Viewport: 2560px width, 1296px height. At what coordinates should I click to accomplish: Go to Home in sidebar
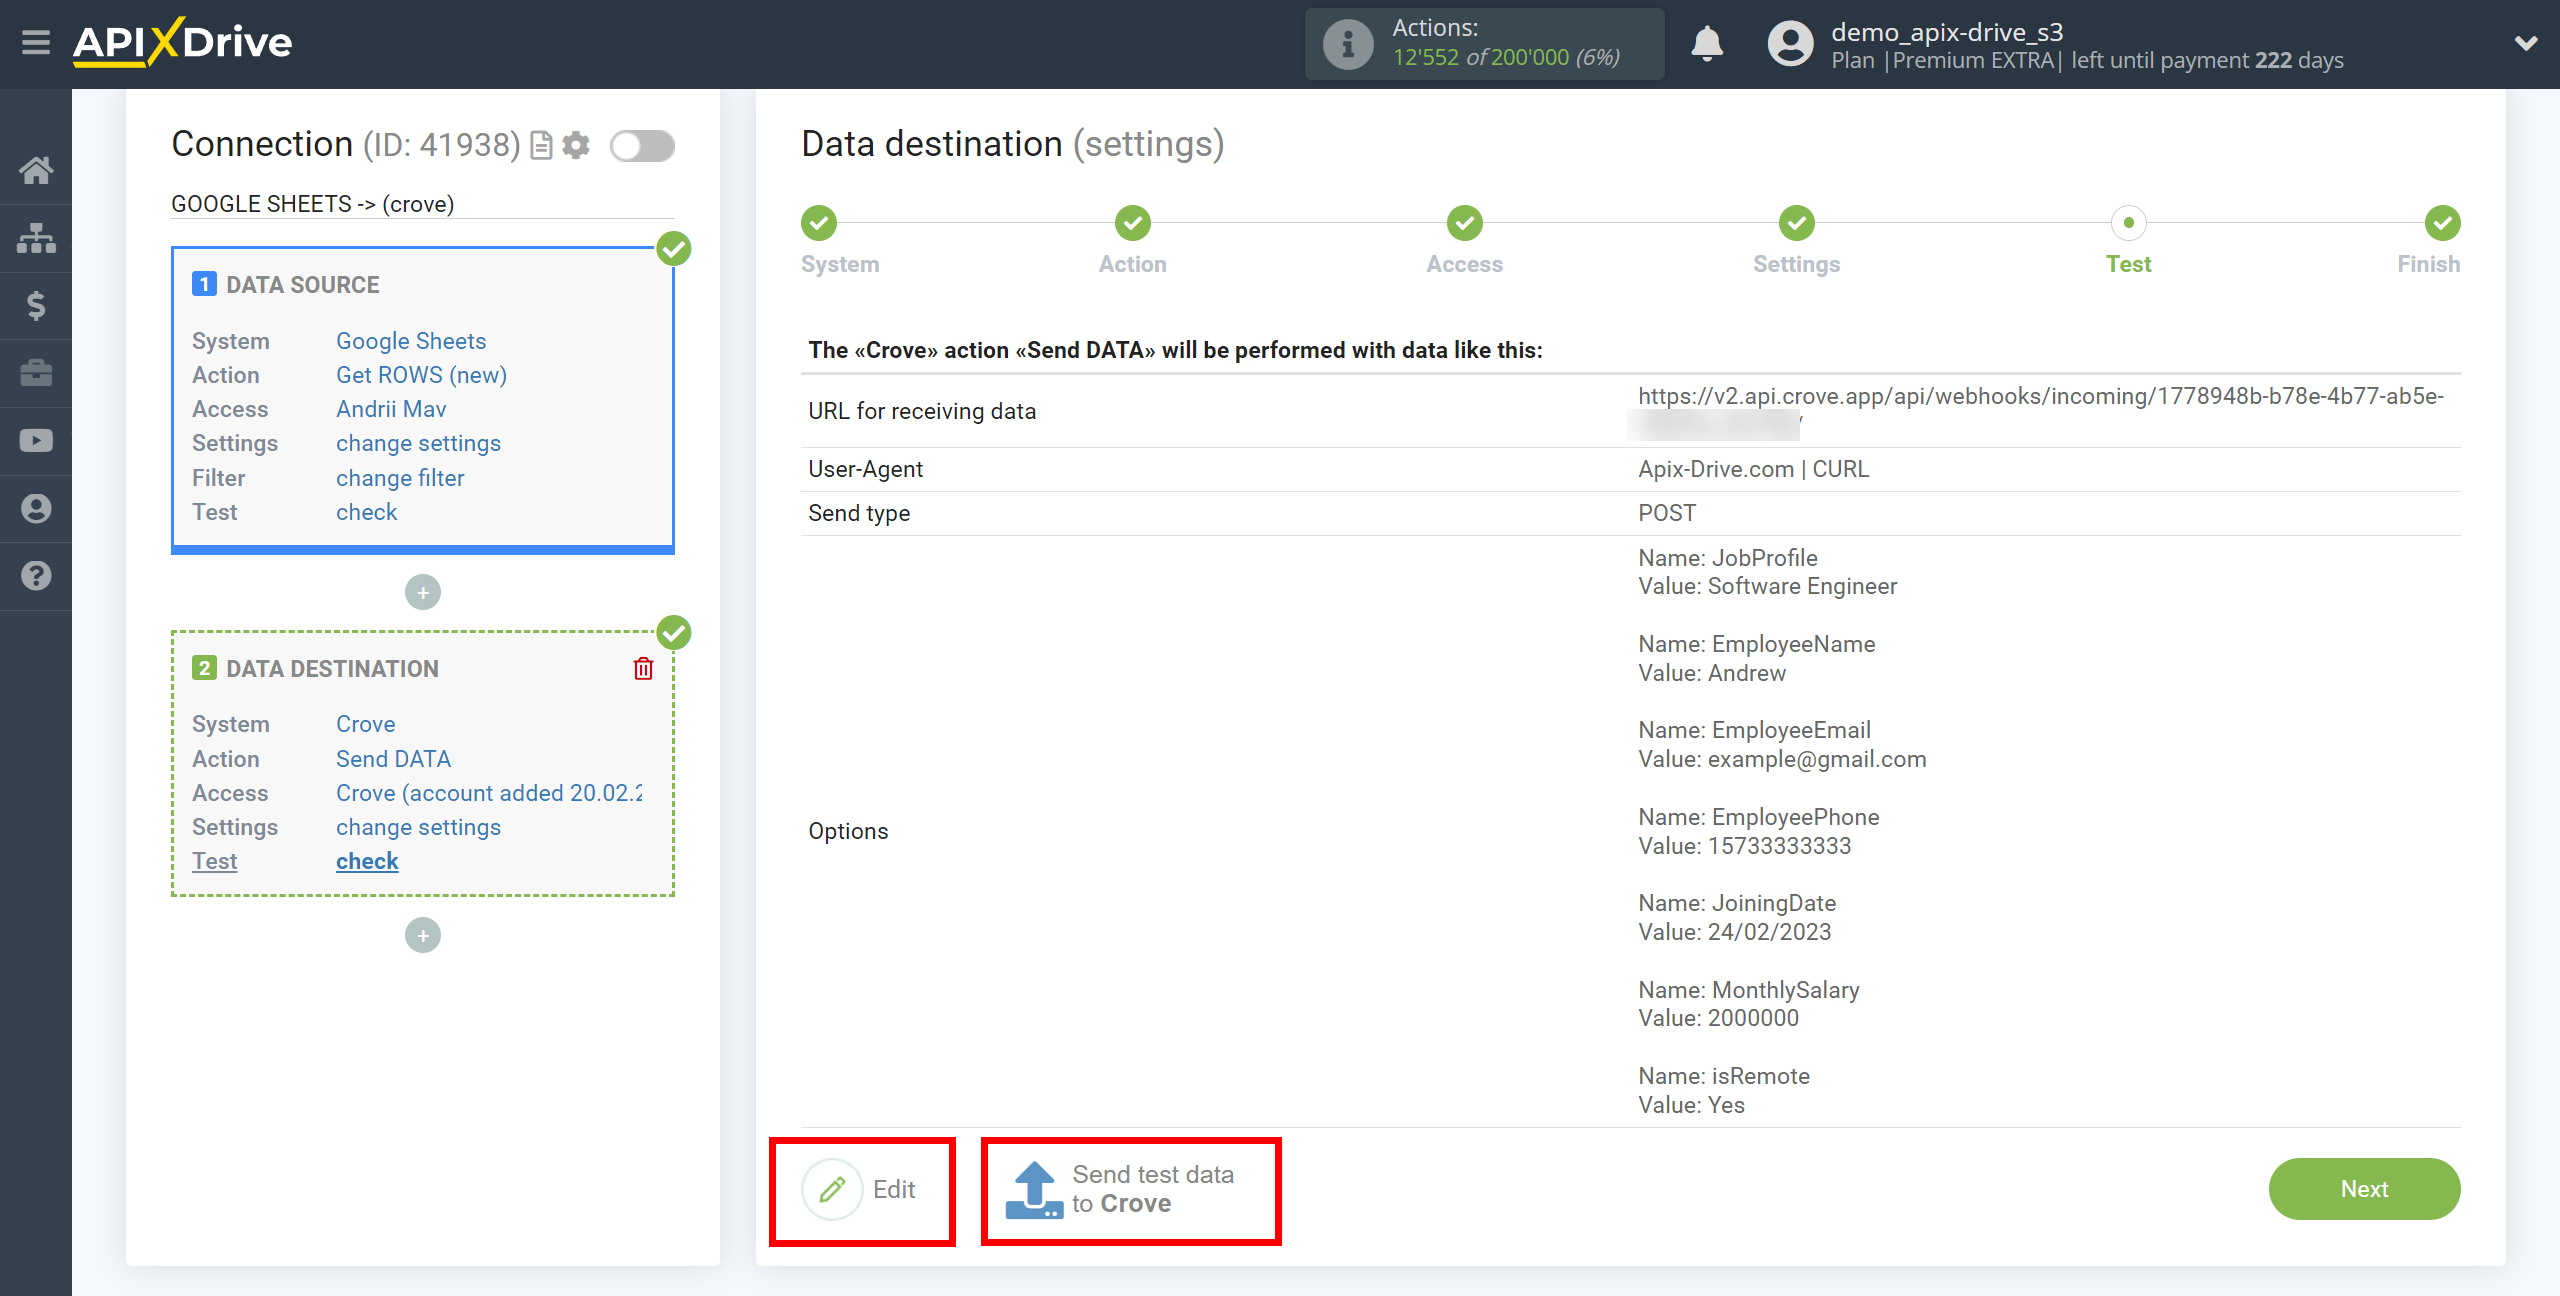[x=36, y=170]
